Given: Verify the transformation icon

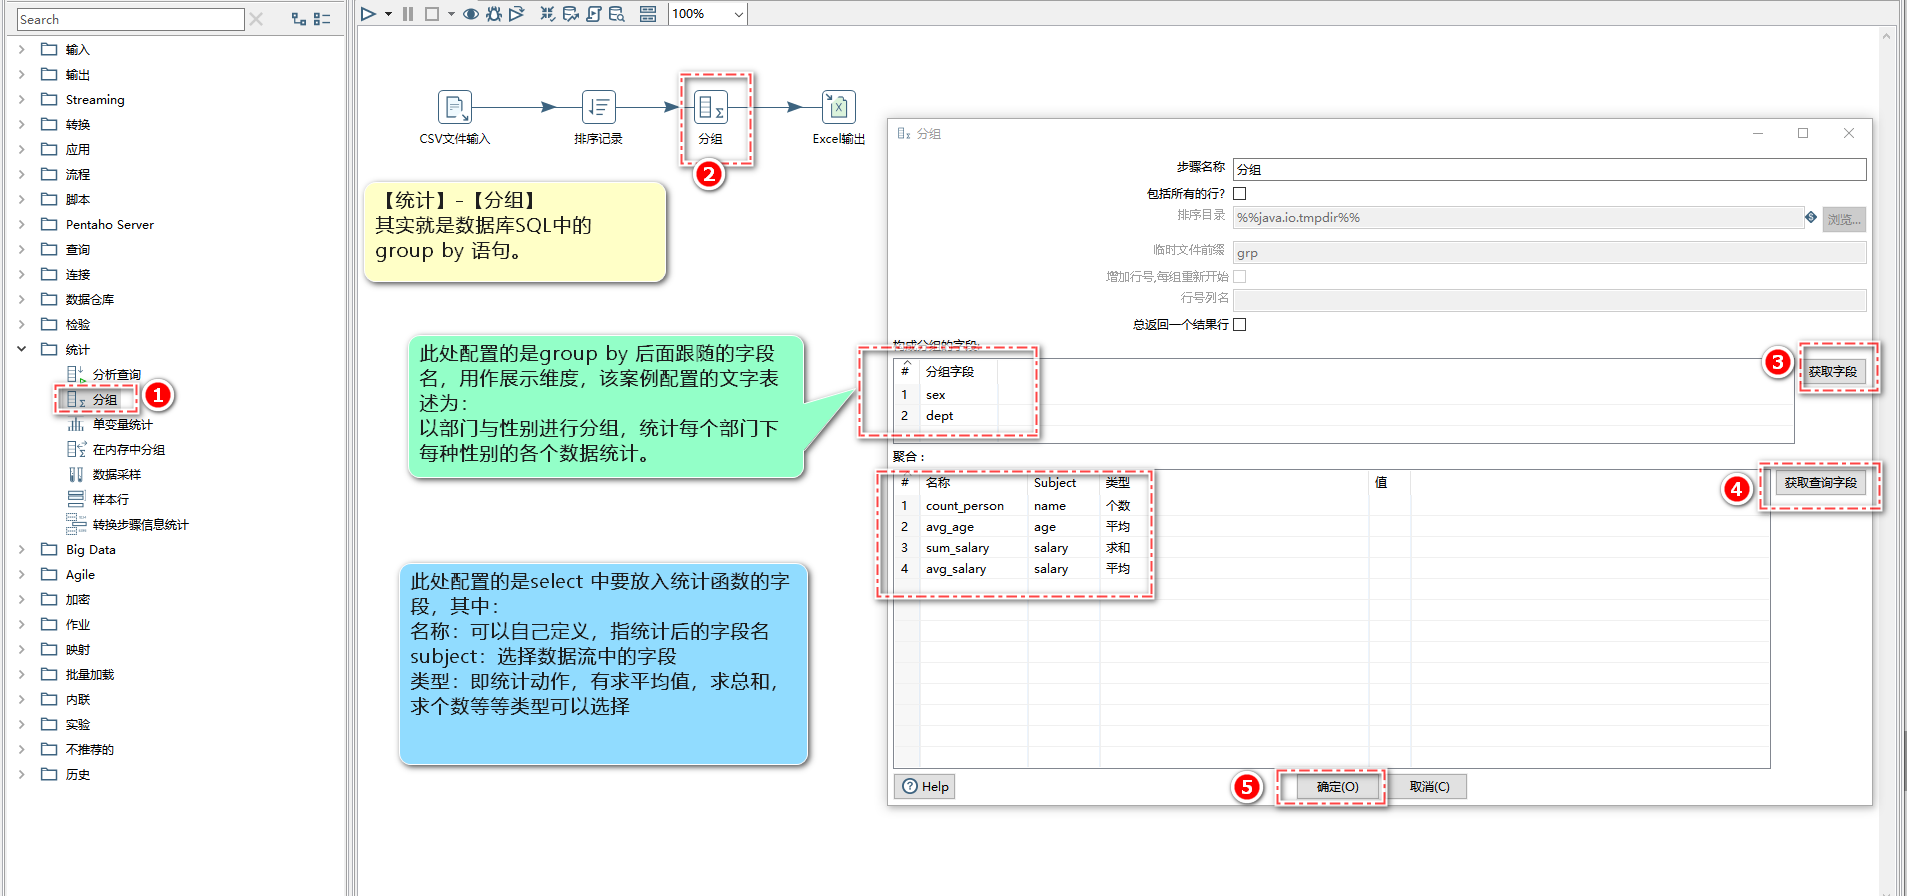Looking at the screenshot, I should (548, 14).
